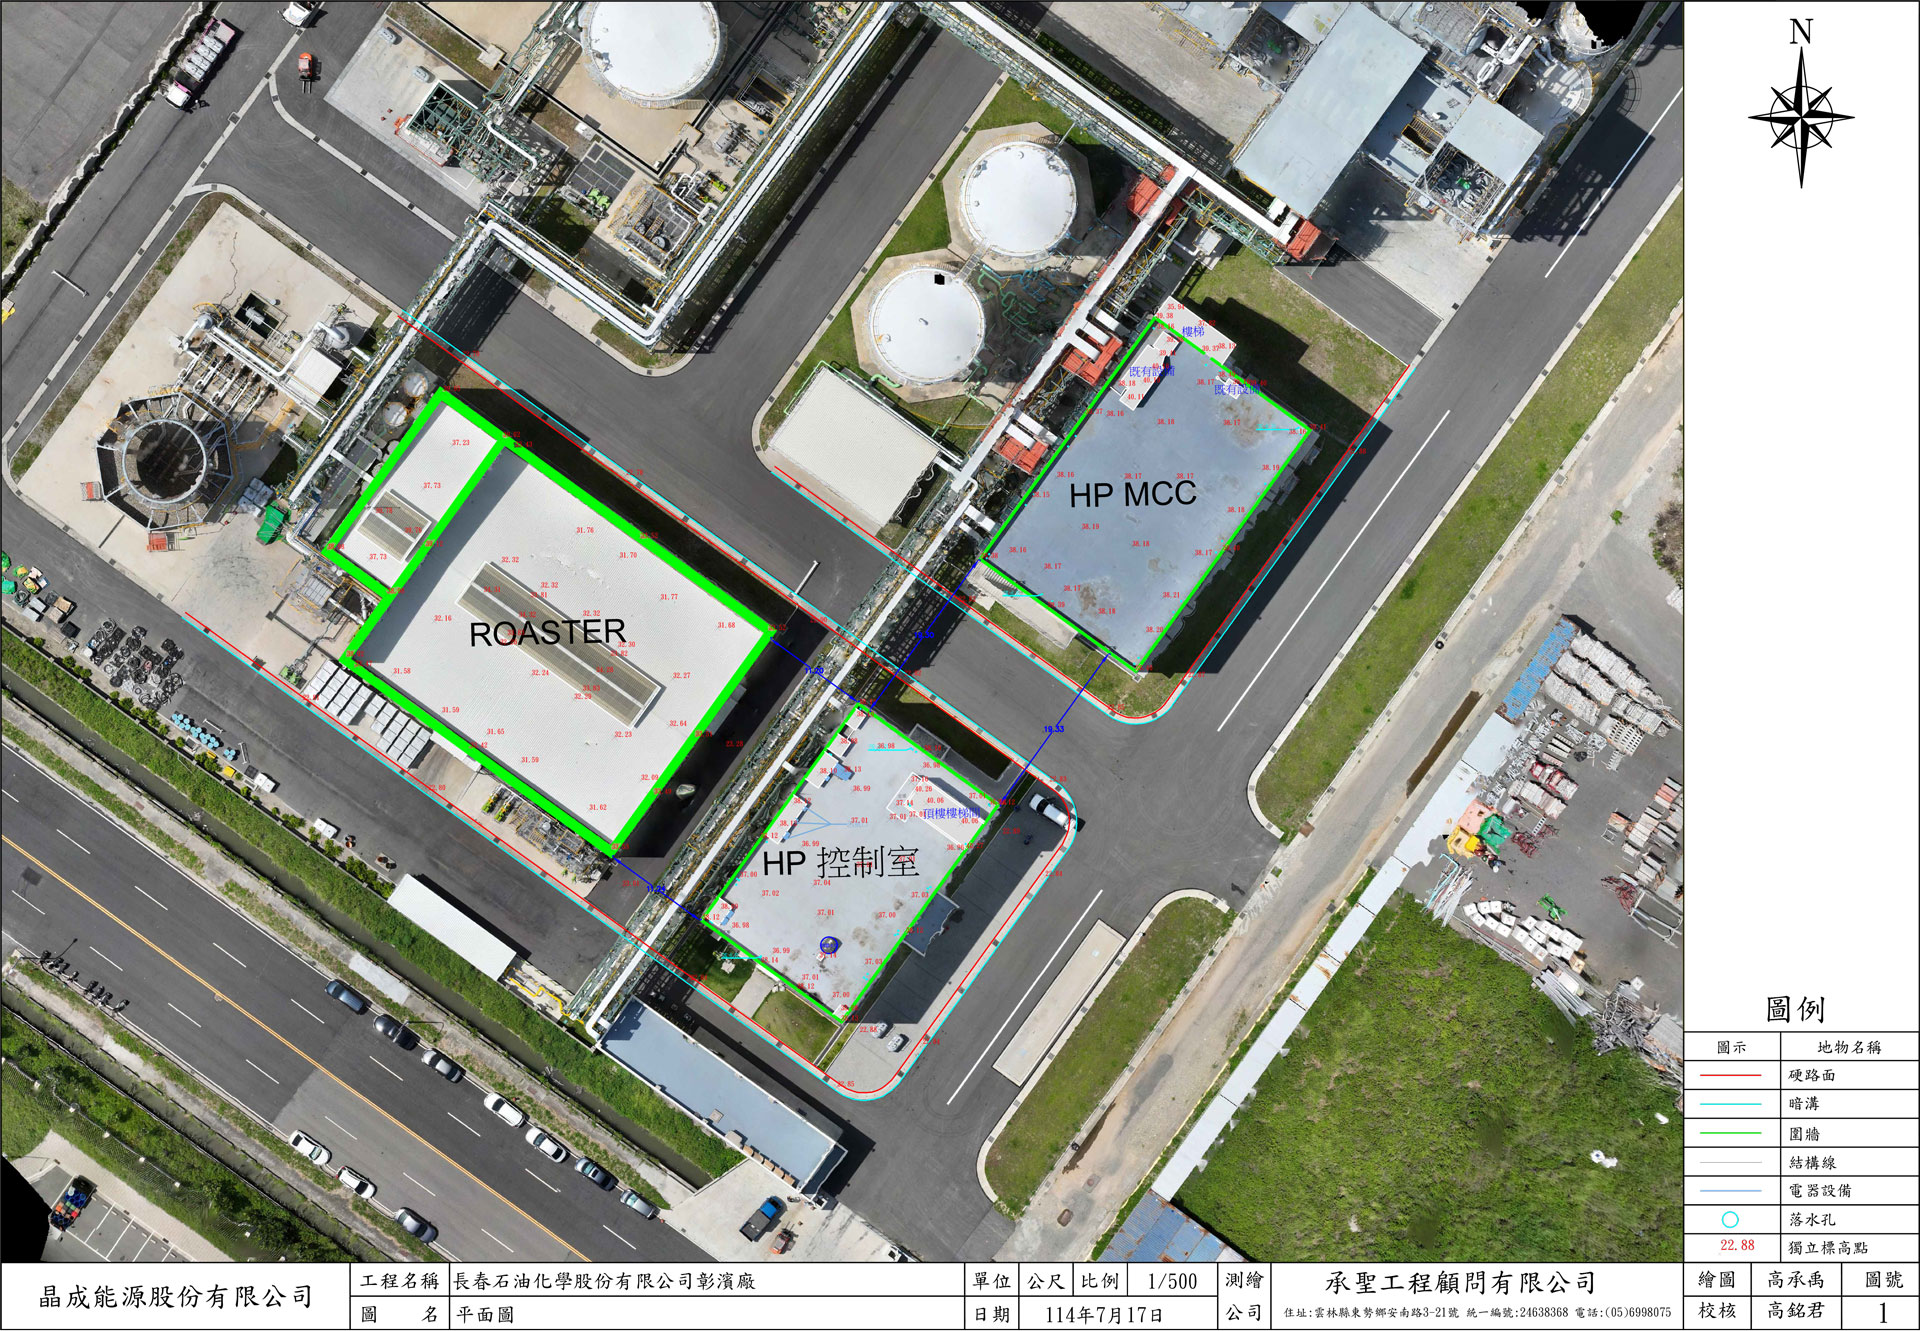Viewport: 1920px width, 1331px height.
Task: Click the 晶成能源股份有限公司 title block
Action: tap(176, 1297)
